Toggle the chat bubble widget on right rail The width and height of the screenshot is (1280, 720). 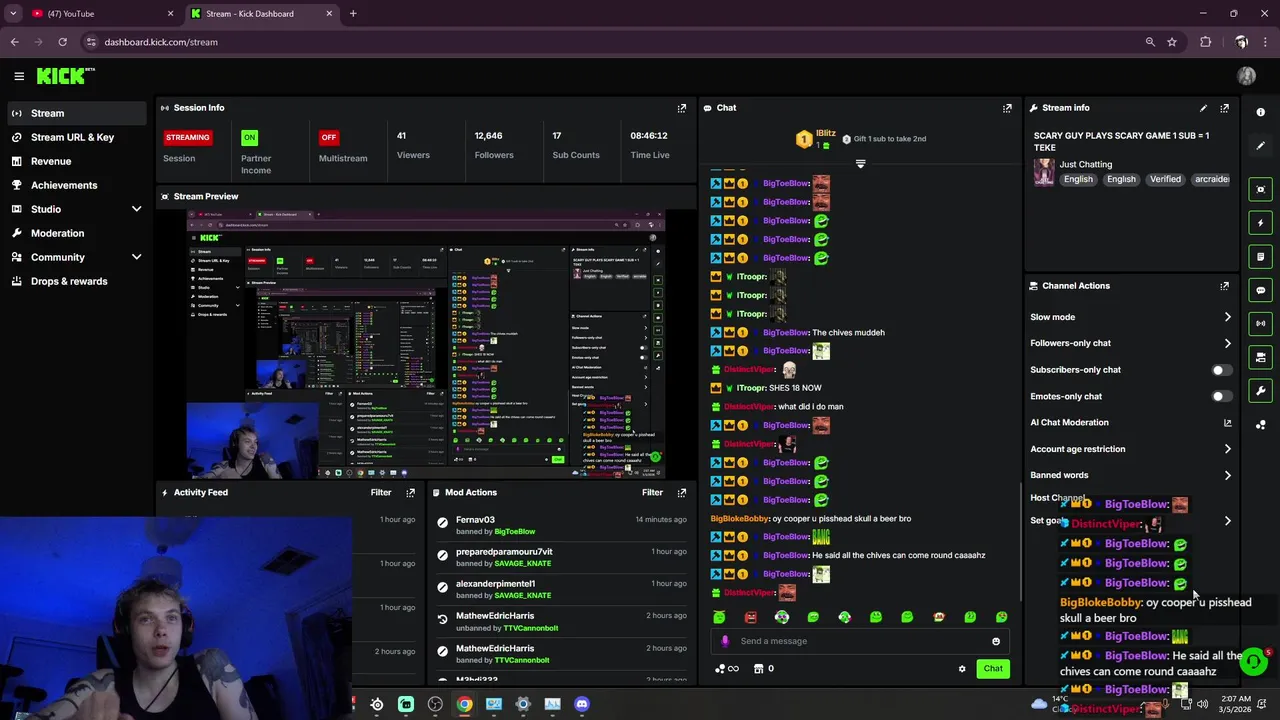click(x=1260, y=290)
